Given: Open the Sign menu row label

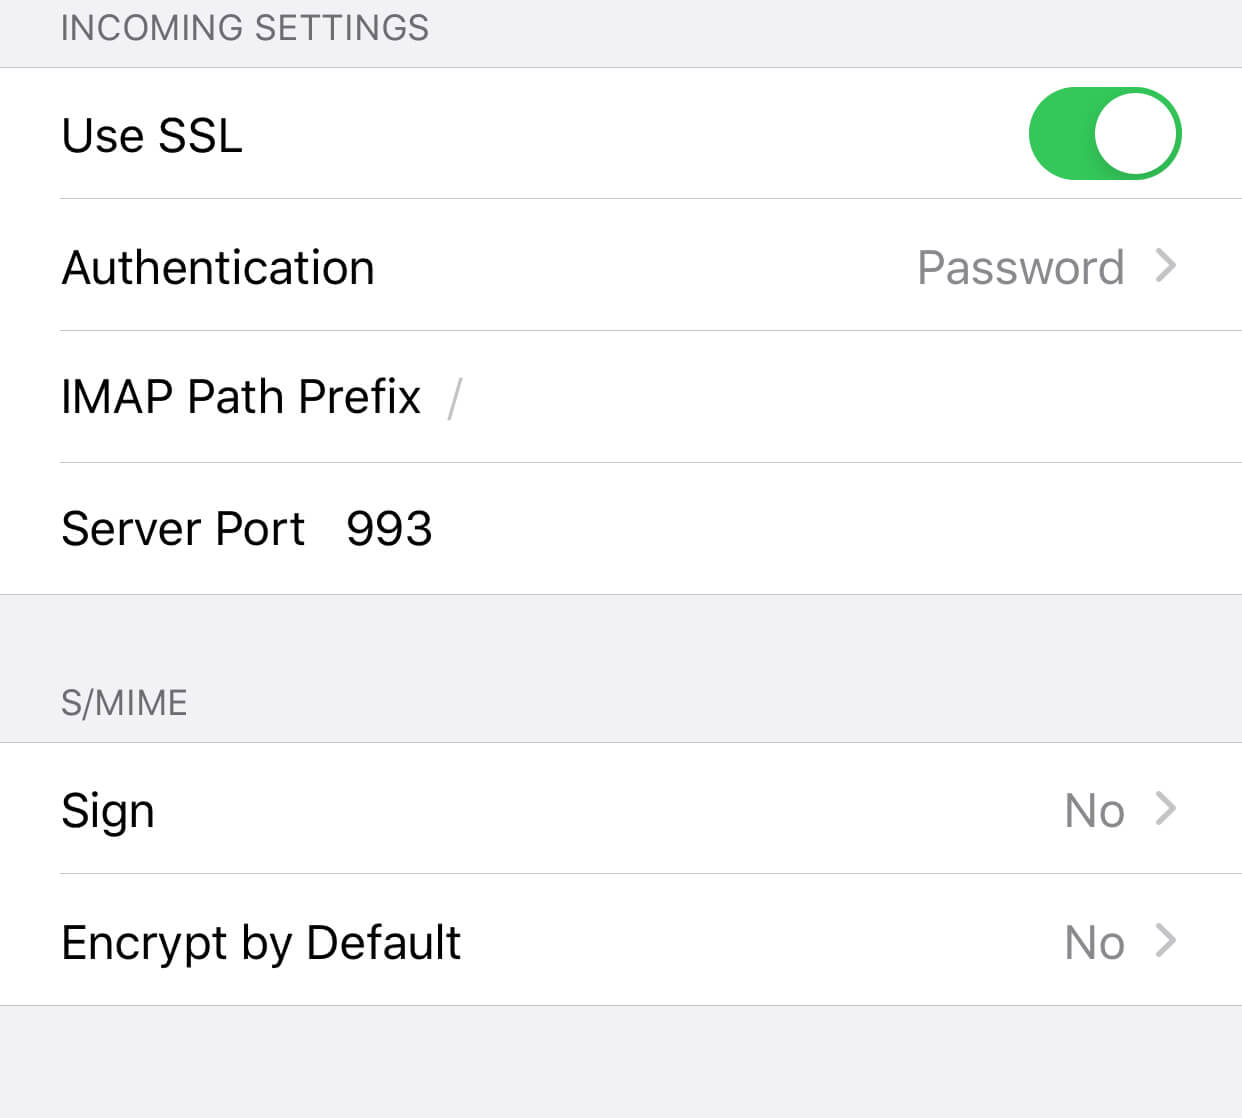Looking at the screenshot, I should click(x=108, y=810).
